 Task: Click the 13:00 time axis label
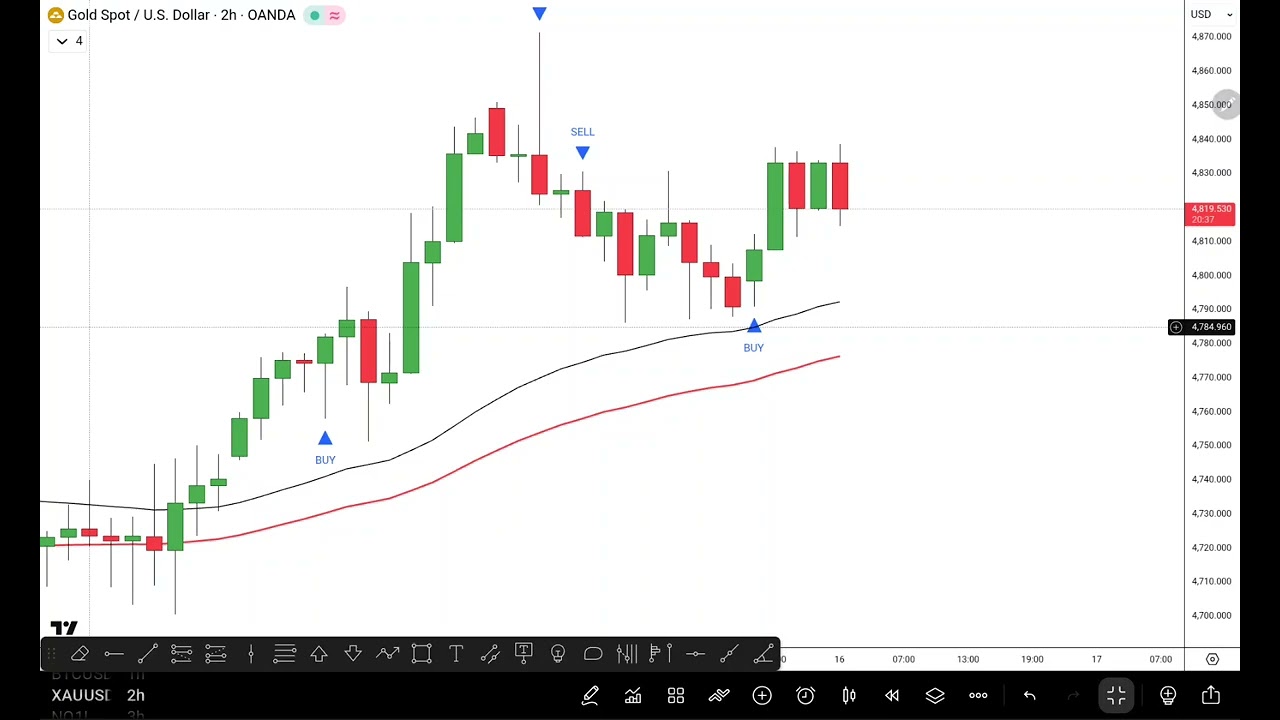[x=967, y=659]
